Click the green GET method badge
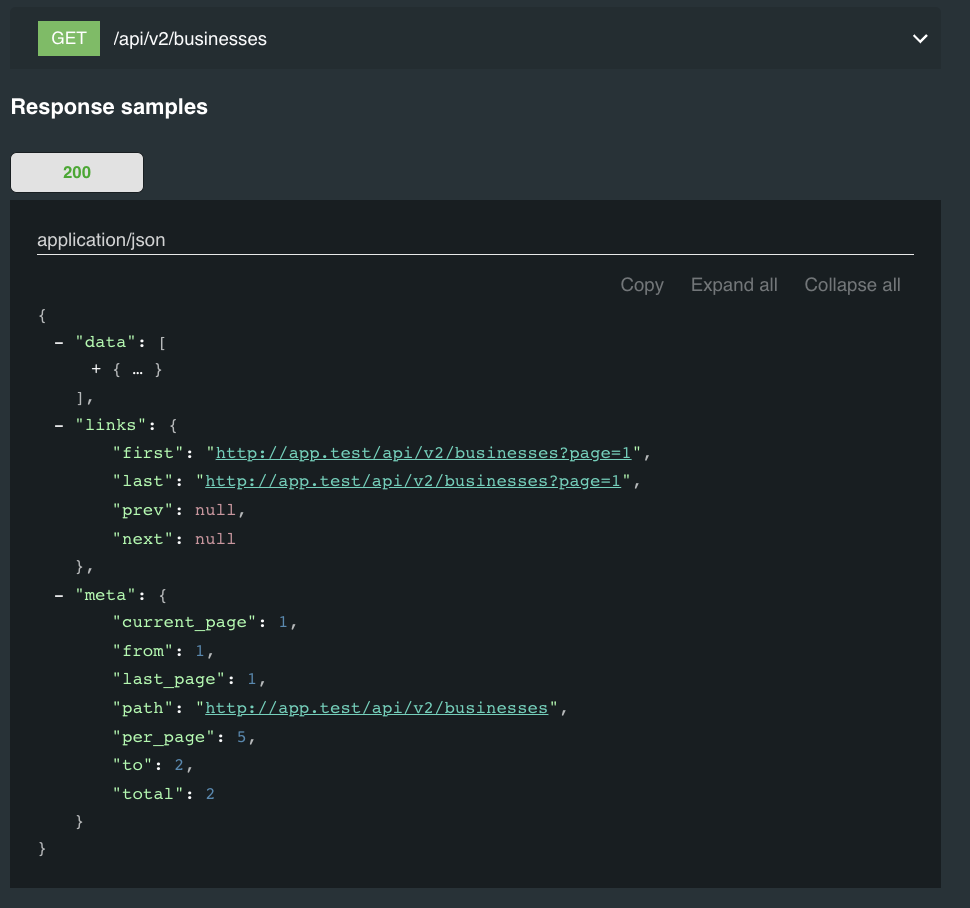This screenshot has height=908, width=970. (69, 39)
